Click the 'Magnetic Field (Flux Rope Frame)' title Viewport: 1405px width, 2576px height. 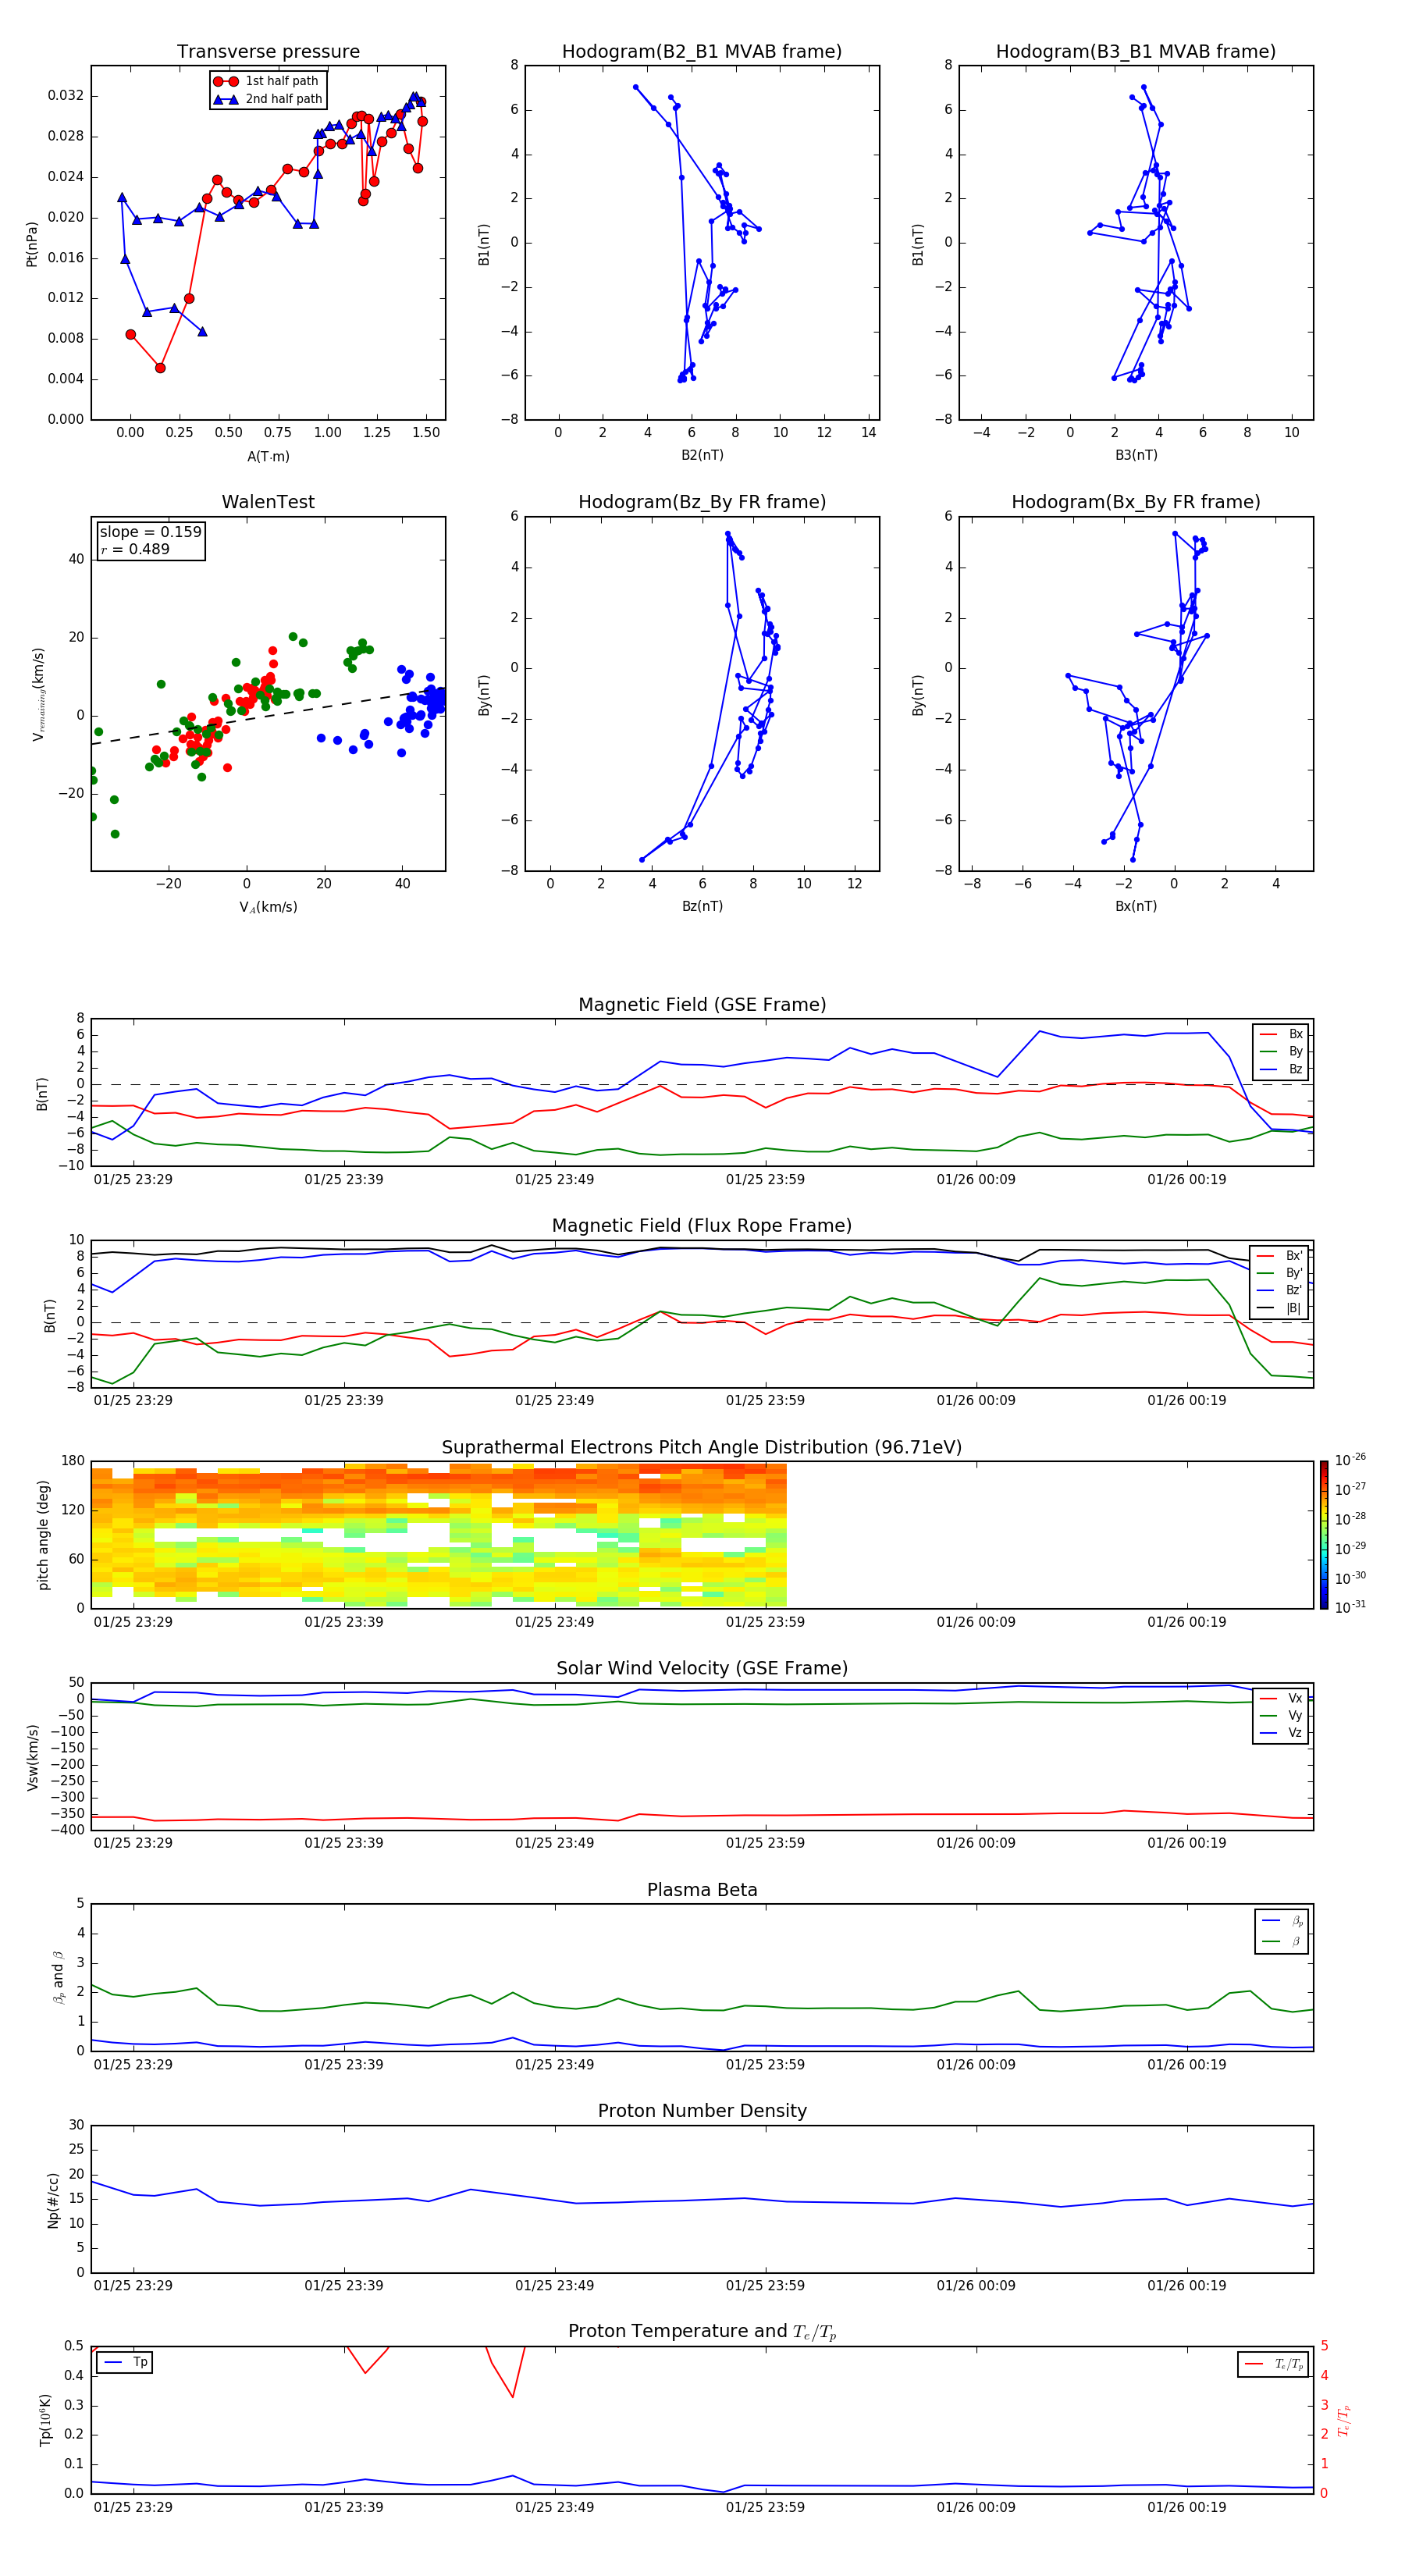tap(702, 1226)
